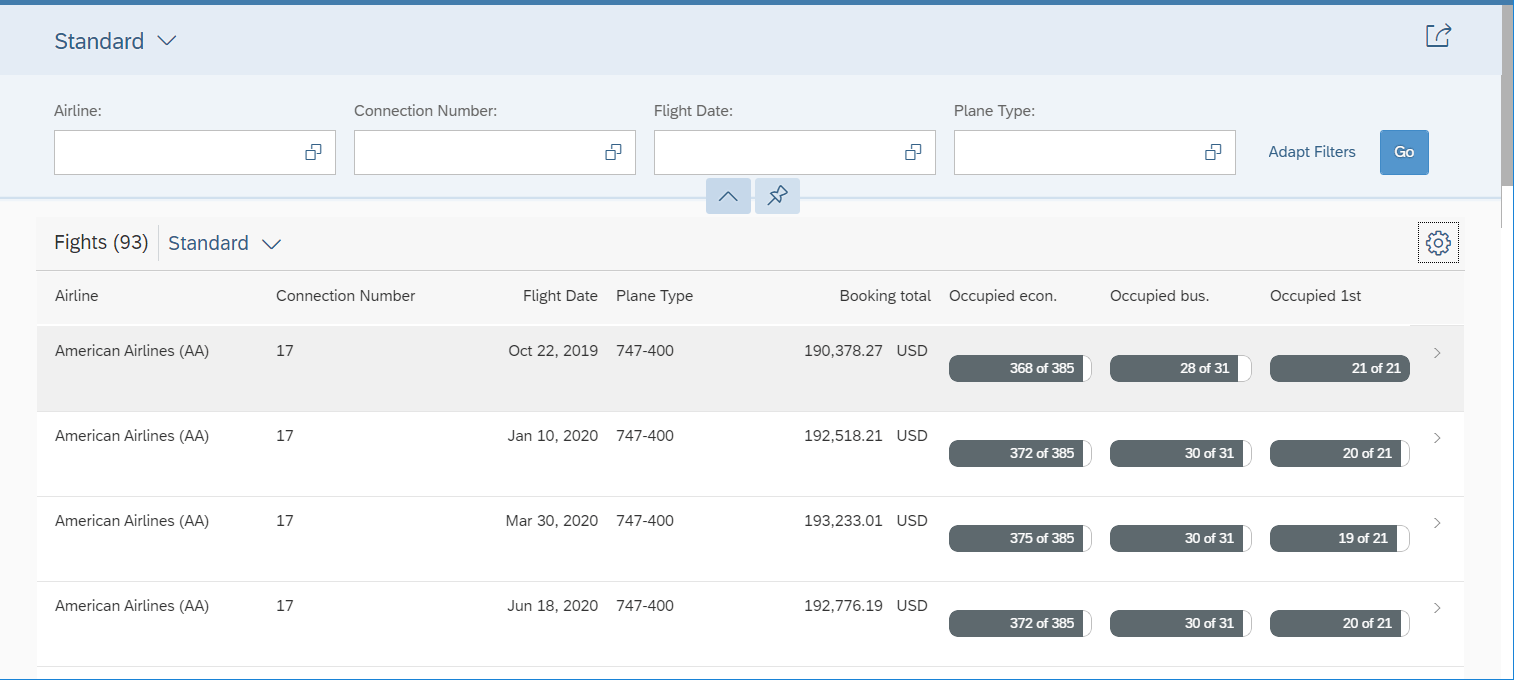Open the Flight Date value help dialog
This screenshot has height=680, width=1514.
pos(912,152)
